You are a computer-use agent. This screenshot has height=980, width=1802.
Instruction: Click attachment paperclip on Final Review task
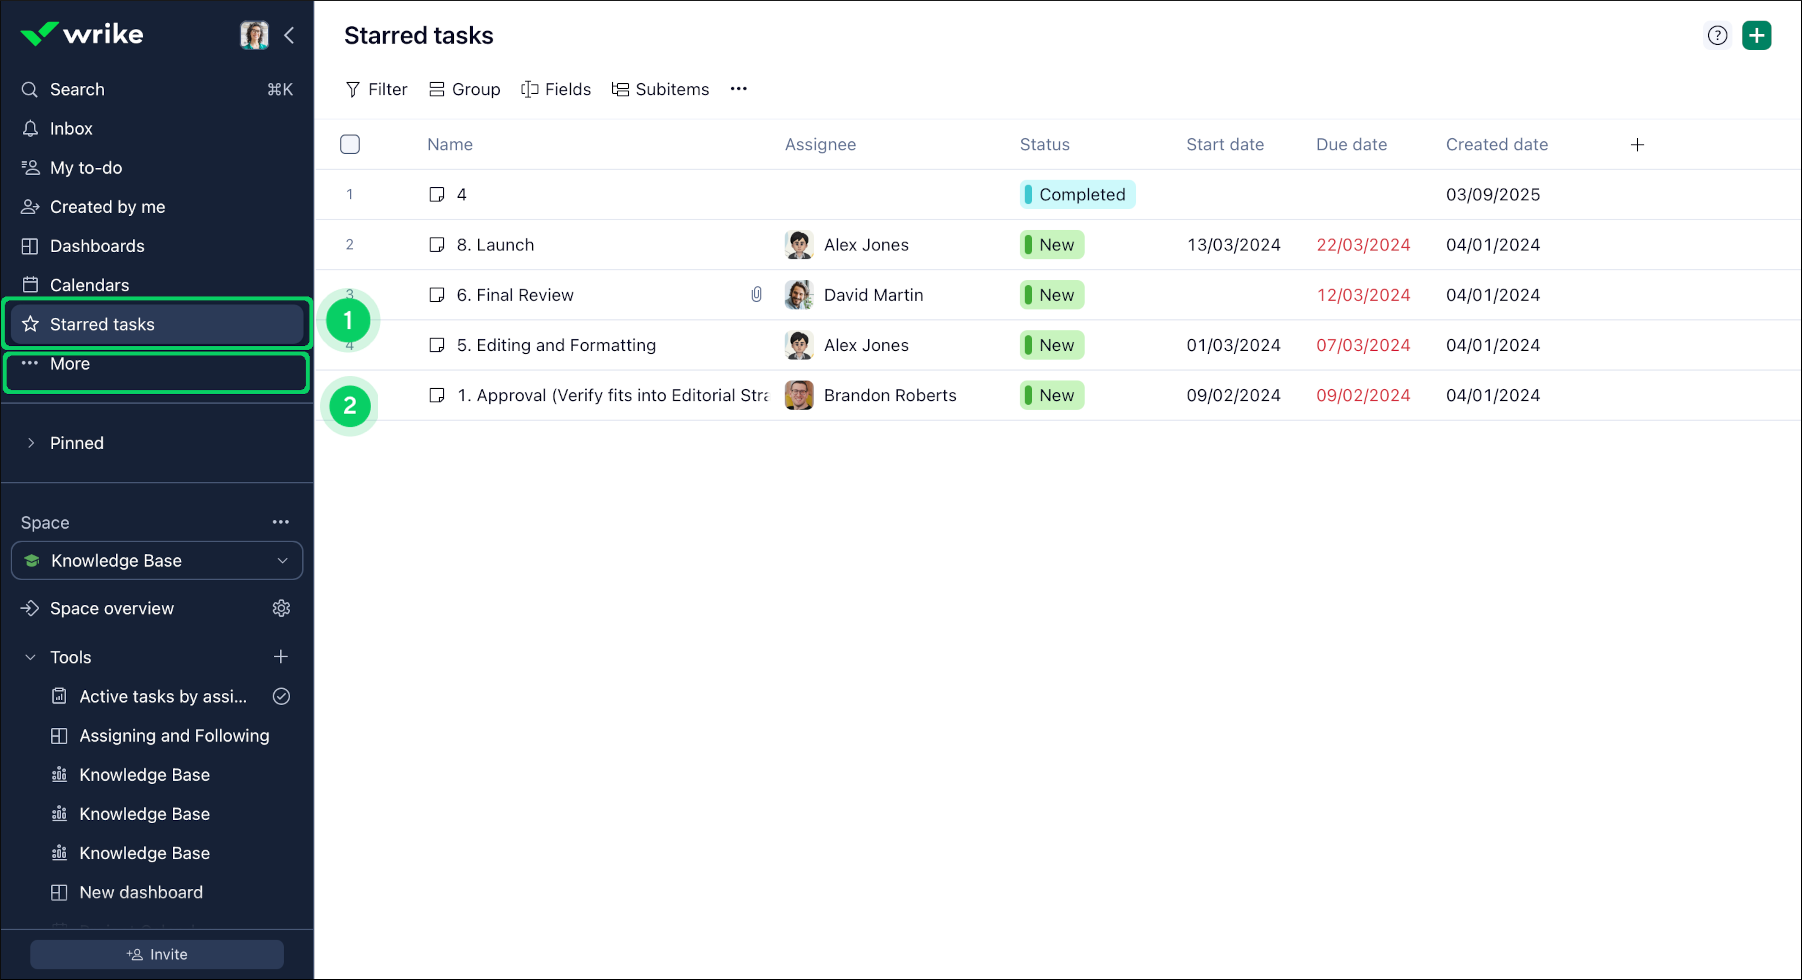757,294
